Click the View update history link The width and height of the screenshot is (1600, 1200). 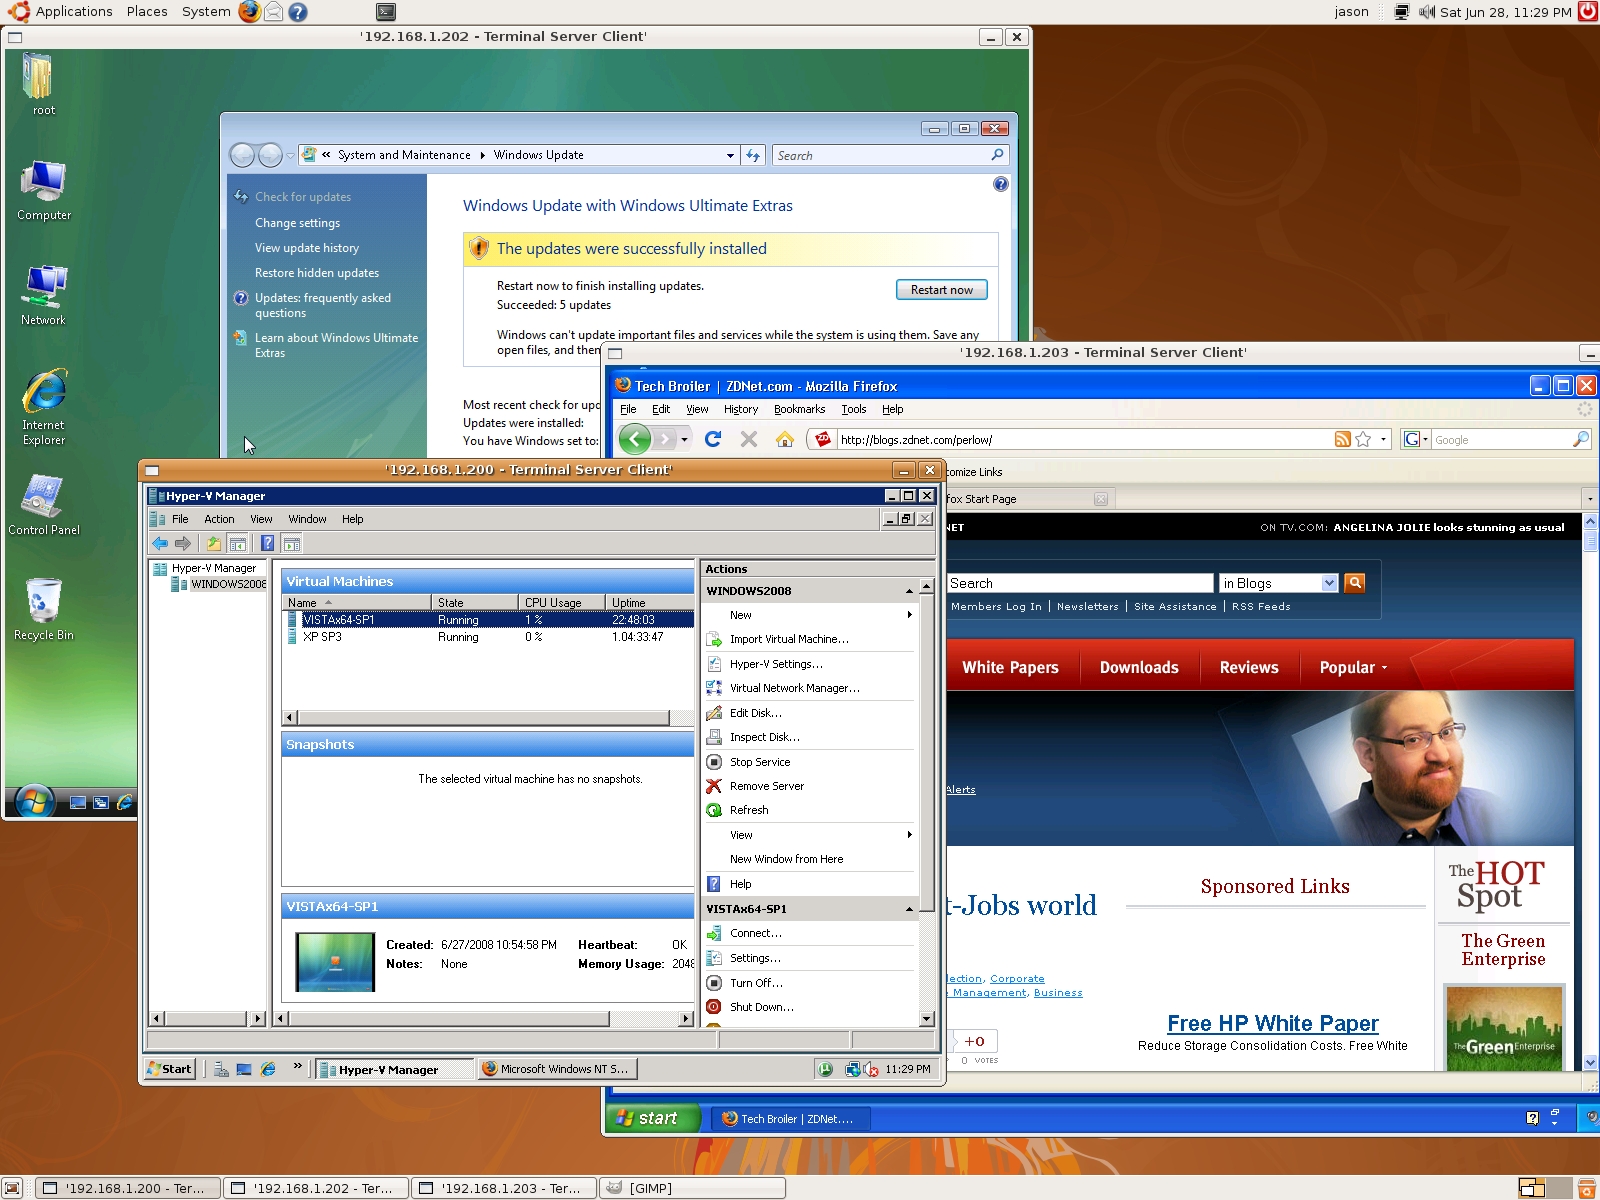click(306, 248)
